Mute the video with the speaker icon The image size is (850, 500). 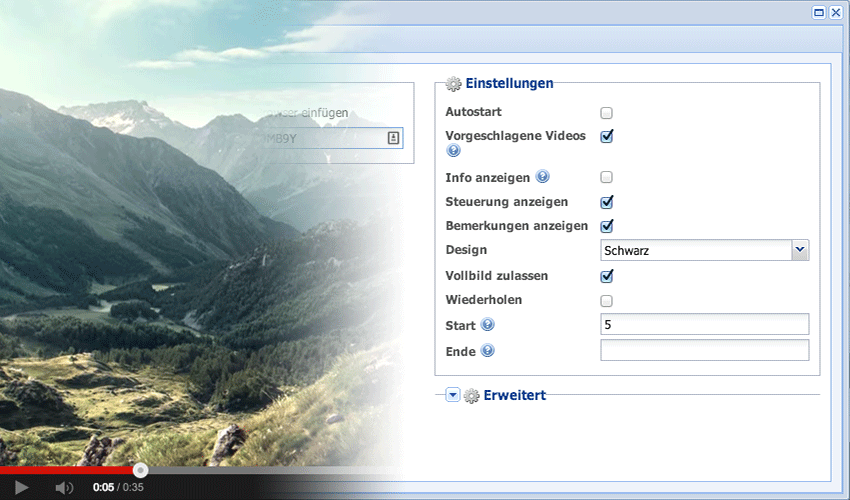point(64,487)
